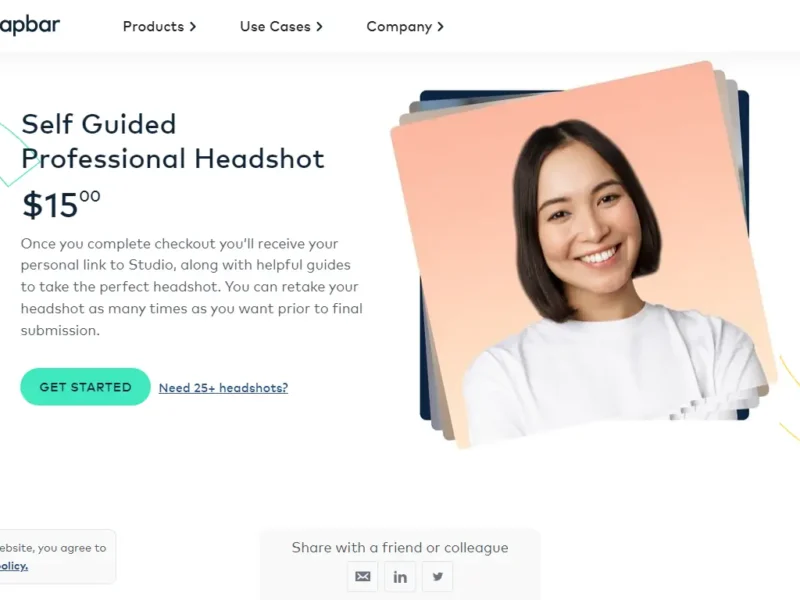The width and height of the screenshot is (800, 600).
Task: Click the checkout description paragraph
Action: 192,287
